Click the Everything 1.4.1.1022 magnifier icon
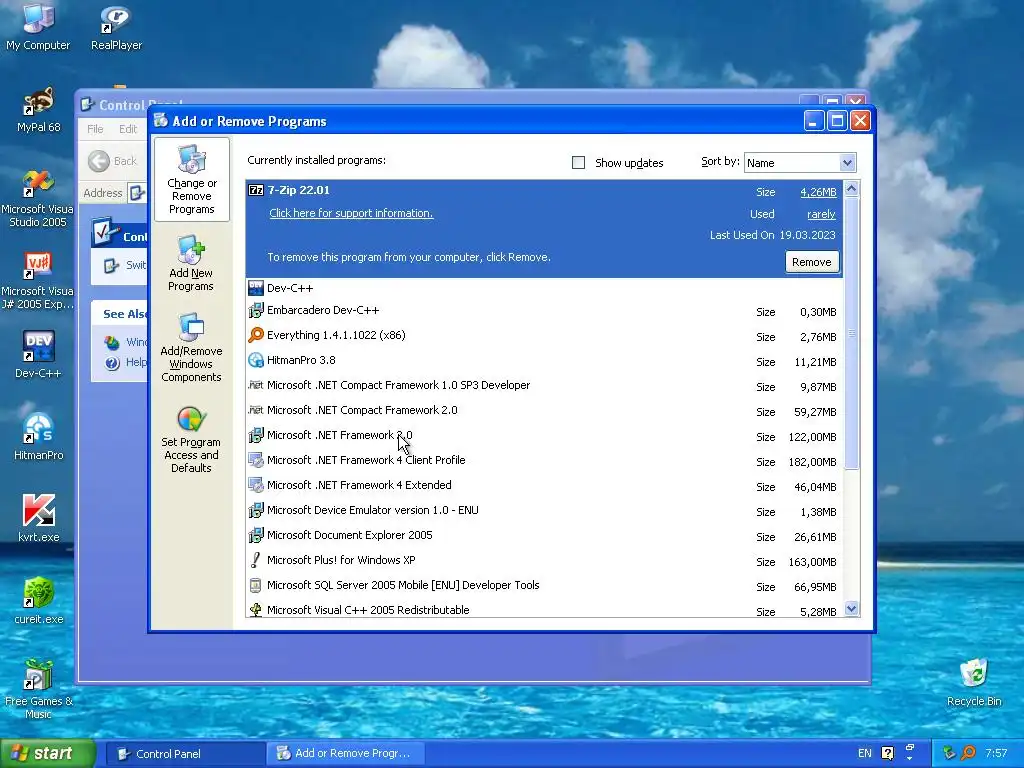This screenshot has height=768, width=1024. pos(256,335)
